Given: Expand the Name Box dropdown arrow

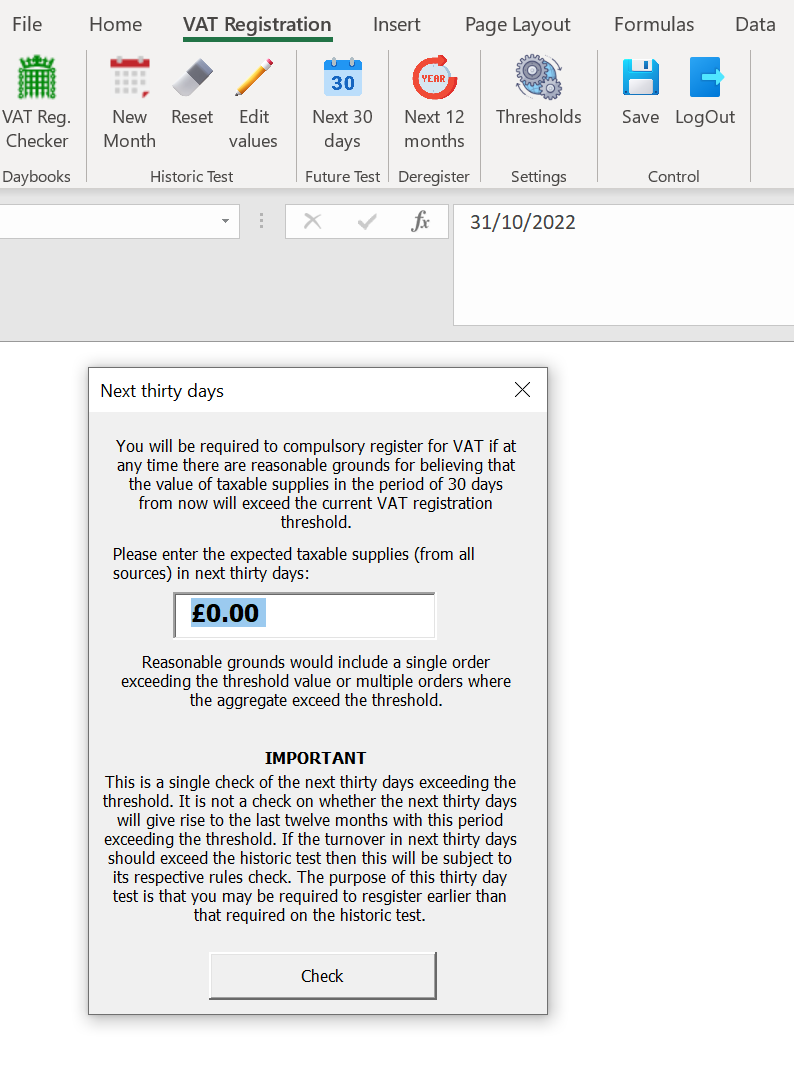Looking at the screenshot, I should 225,222.
